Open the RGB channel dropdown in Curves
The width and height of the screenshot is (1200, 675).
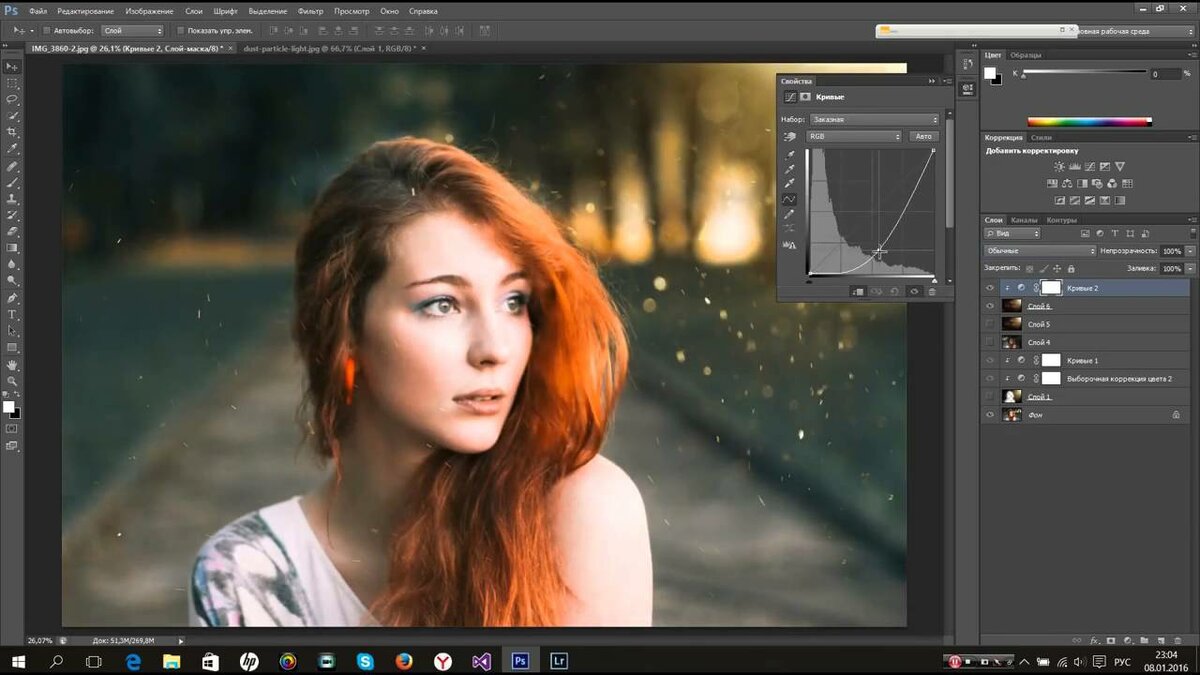tap(854, 136)
